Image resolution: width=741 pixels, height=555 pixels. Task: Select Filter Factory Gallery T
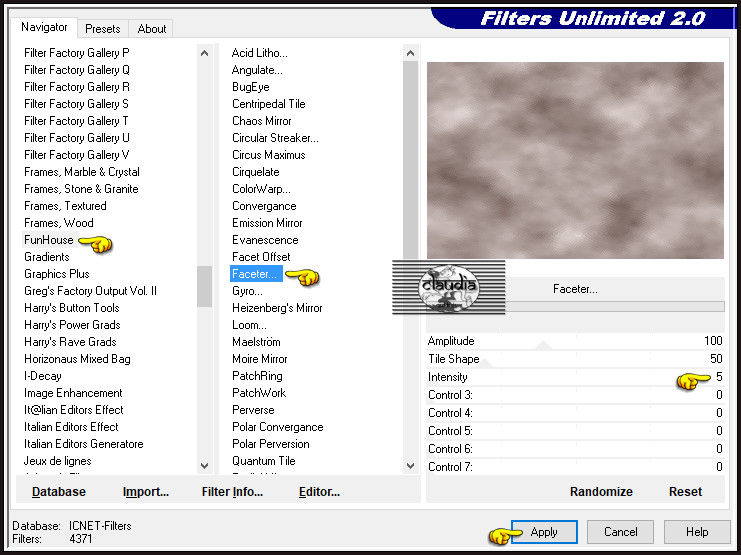(x=76, y=121)
